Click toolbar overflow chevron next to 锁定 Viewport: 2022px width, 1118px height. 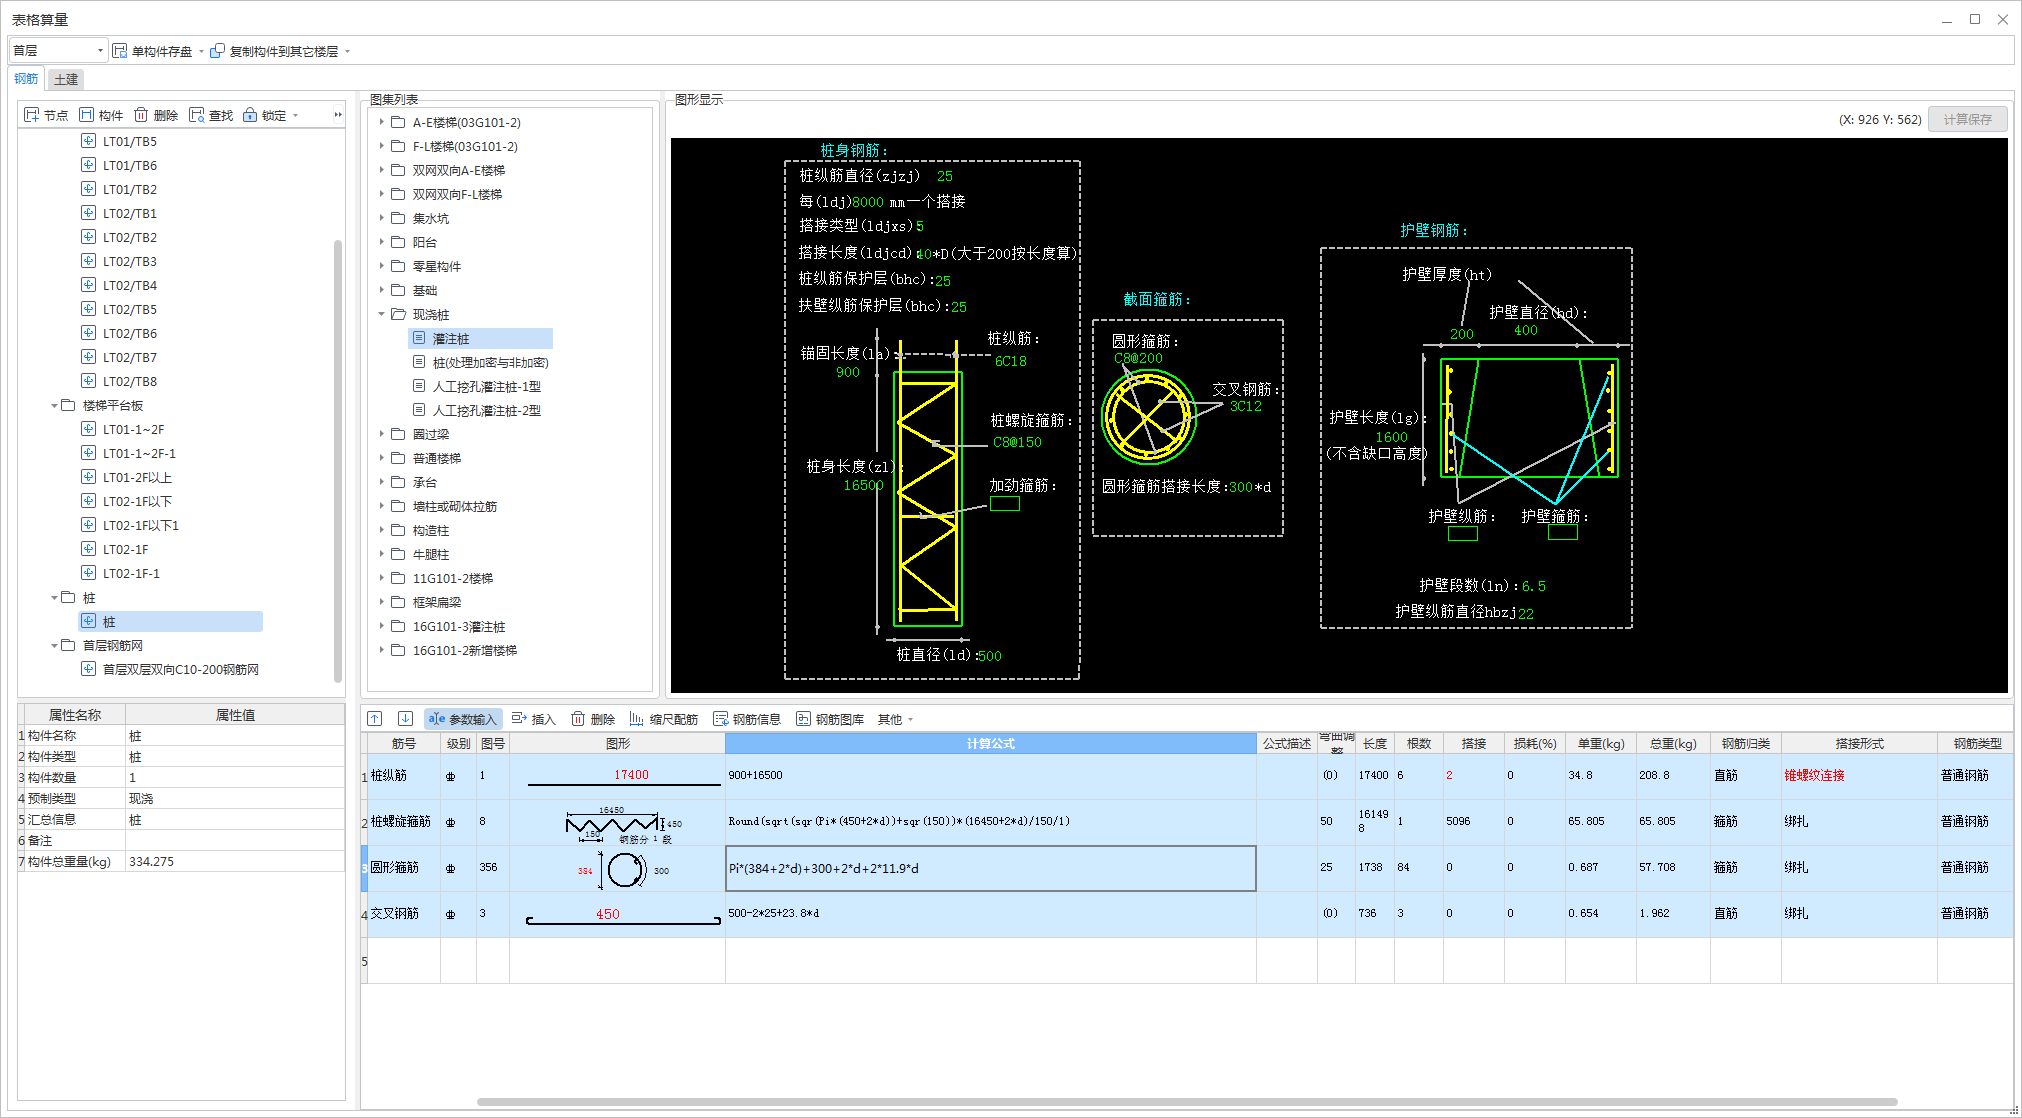(338, 115)
